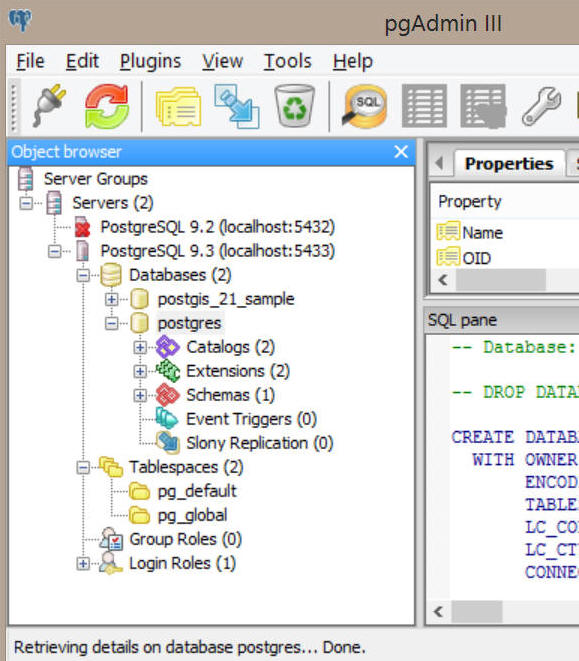The height and width of the screenshot is (661, 579).
Task: Expand the Schemas (1) node
Action: pyautogui.click(x=140, y=396)
